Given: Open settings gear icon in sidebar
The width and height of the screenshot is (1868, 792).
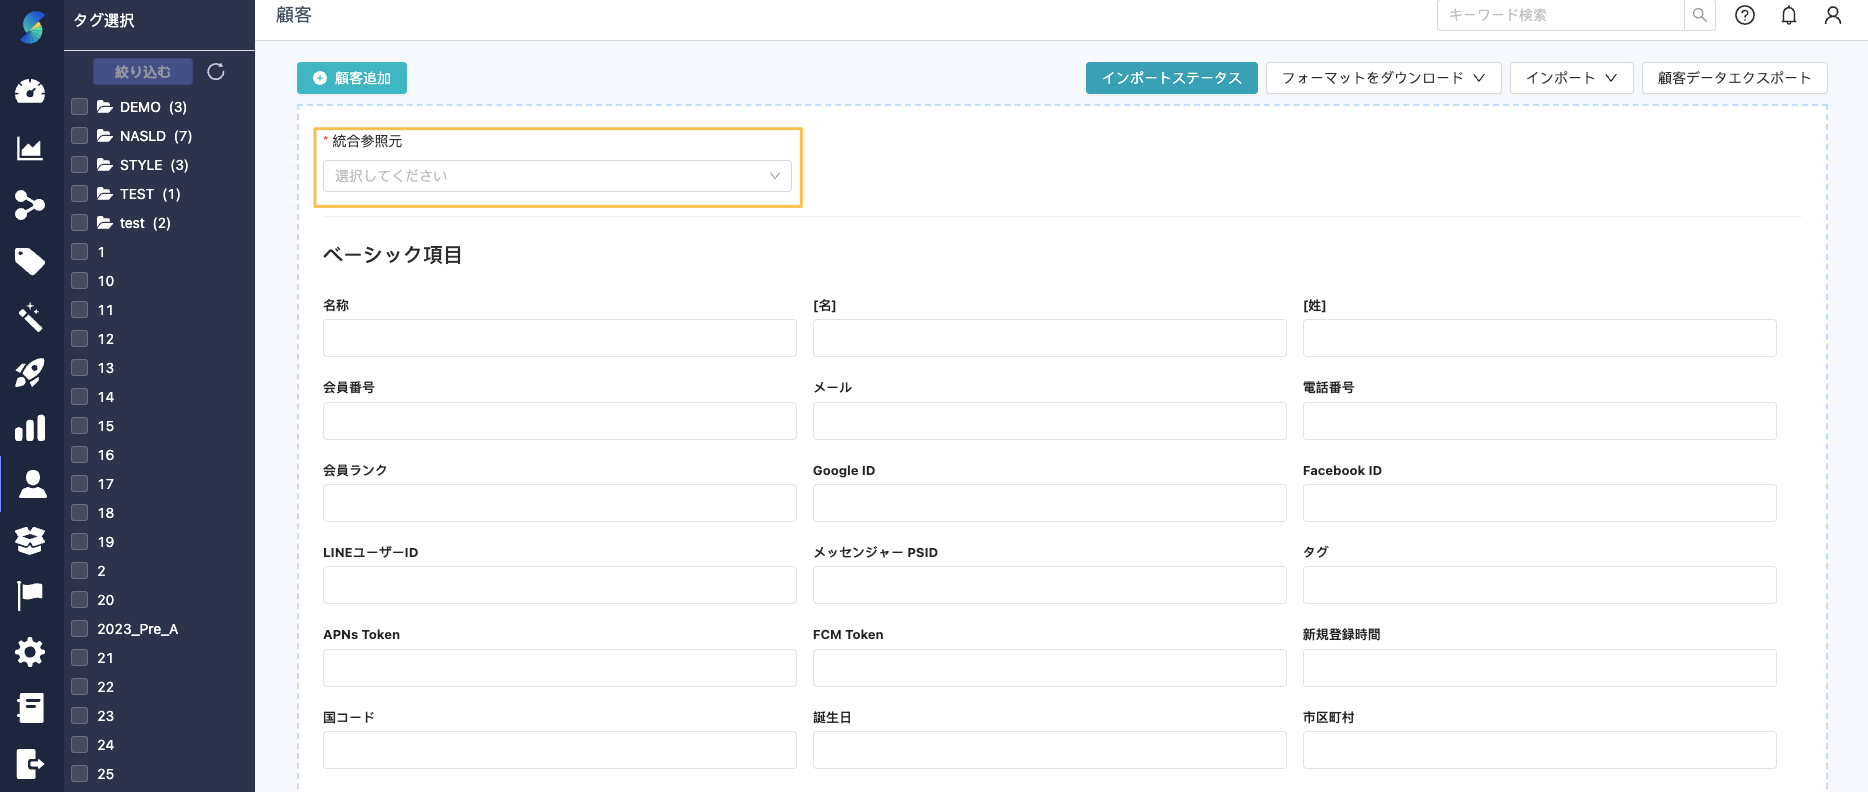Looking at the screenshot, I should (x=30, y=652).
